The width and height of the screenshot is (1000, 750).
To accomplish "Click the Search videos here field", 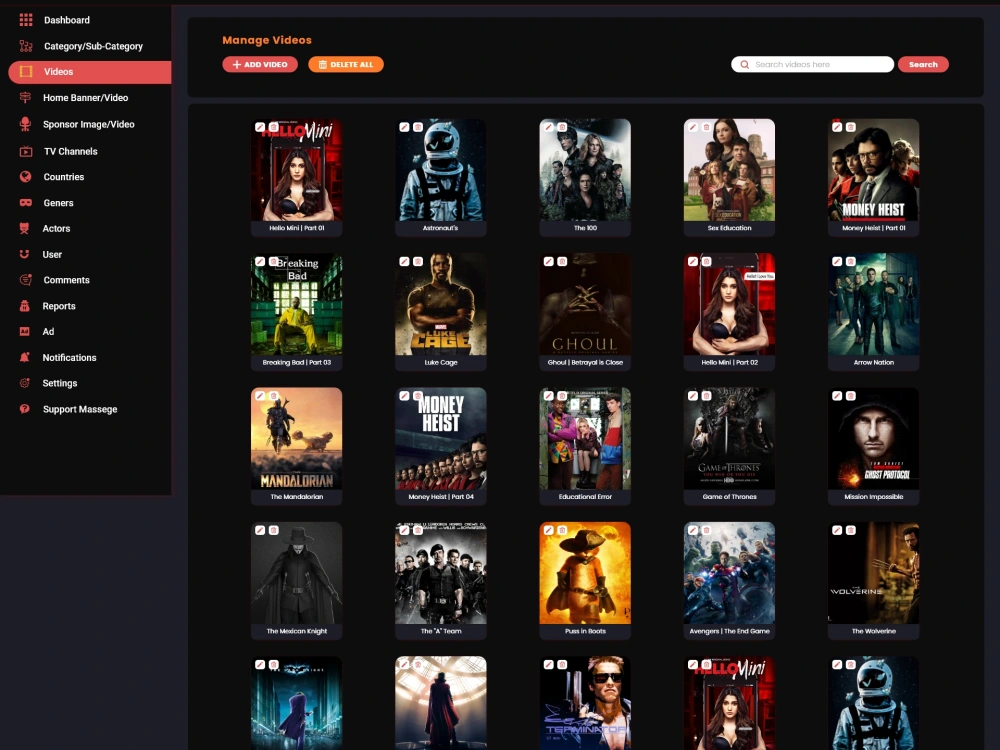I will (x=812, y=64).
